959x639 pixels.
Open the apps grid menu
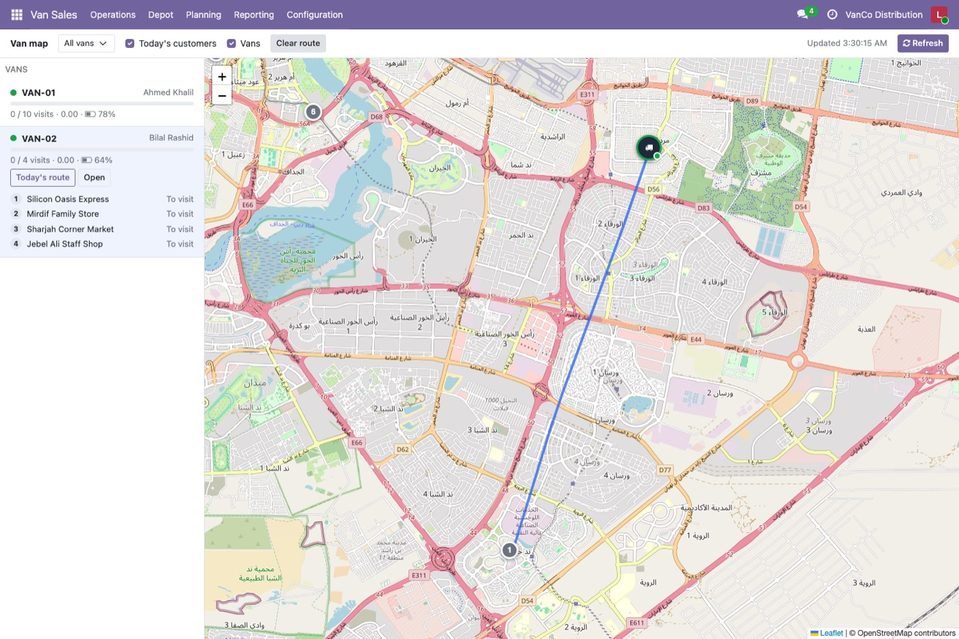point(17,15)
